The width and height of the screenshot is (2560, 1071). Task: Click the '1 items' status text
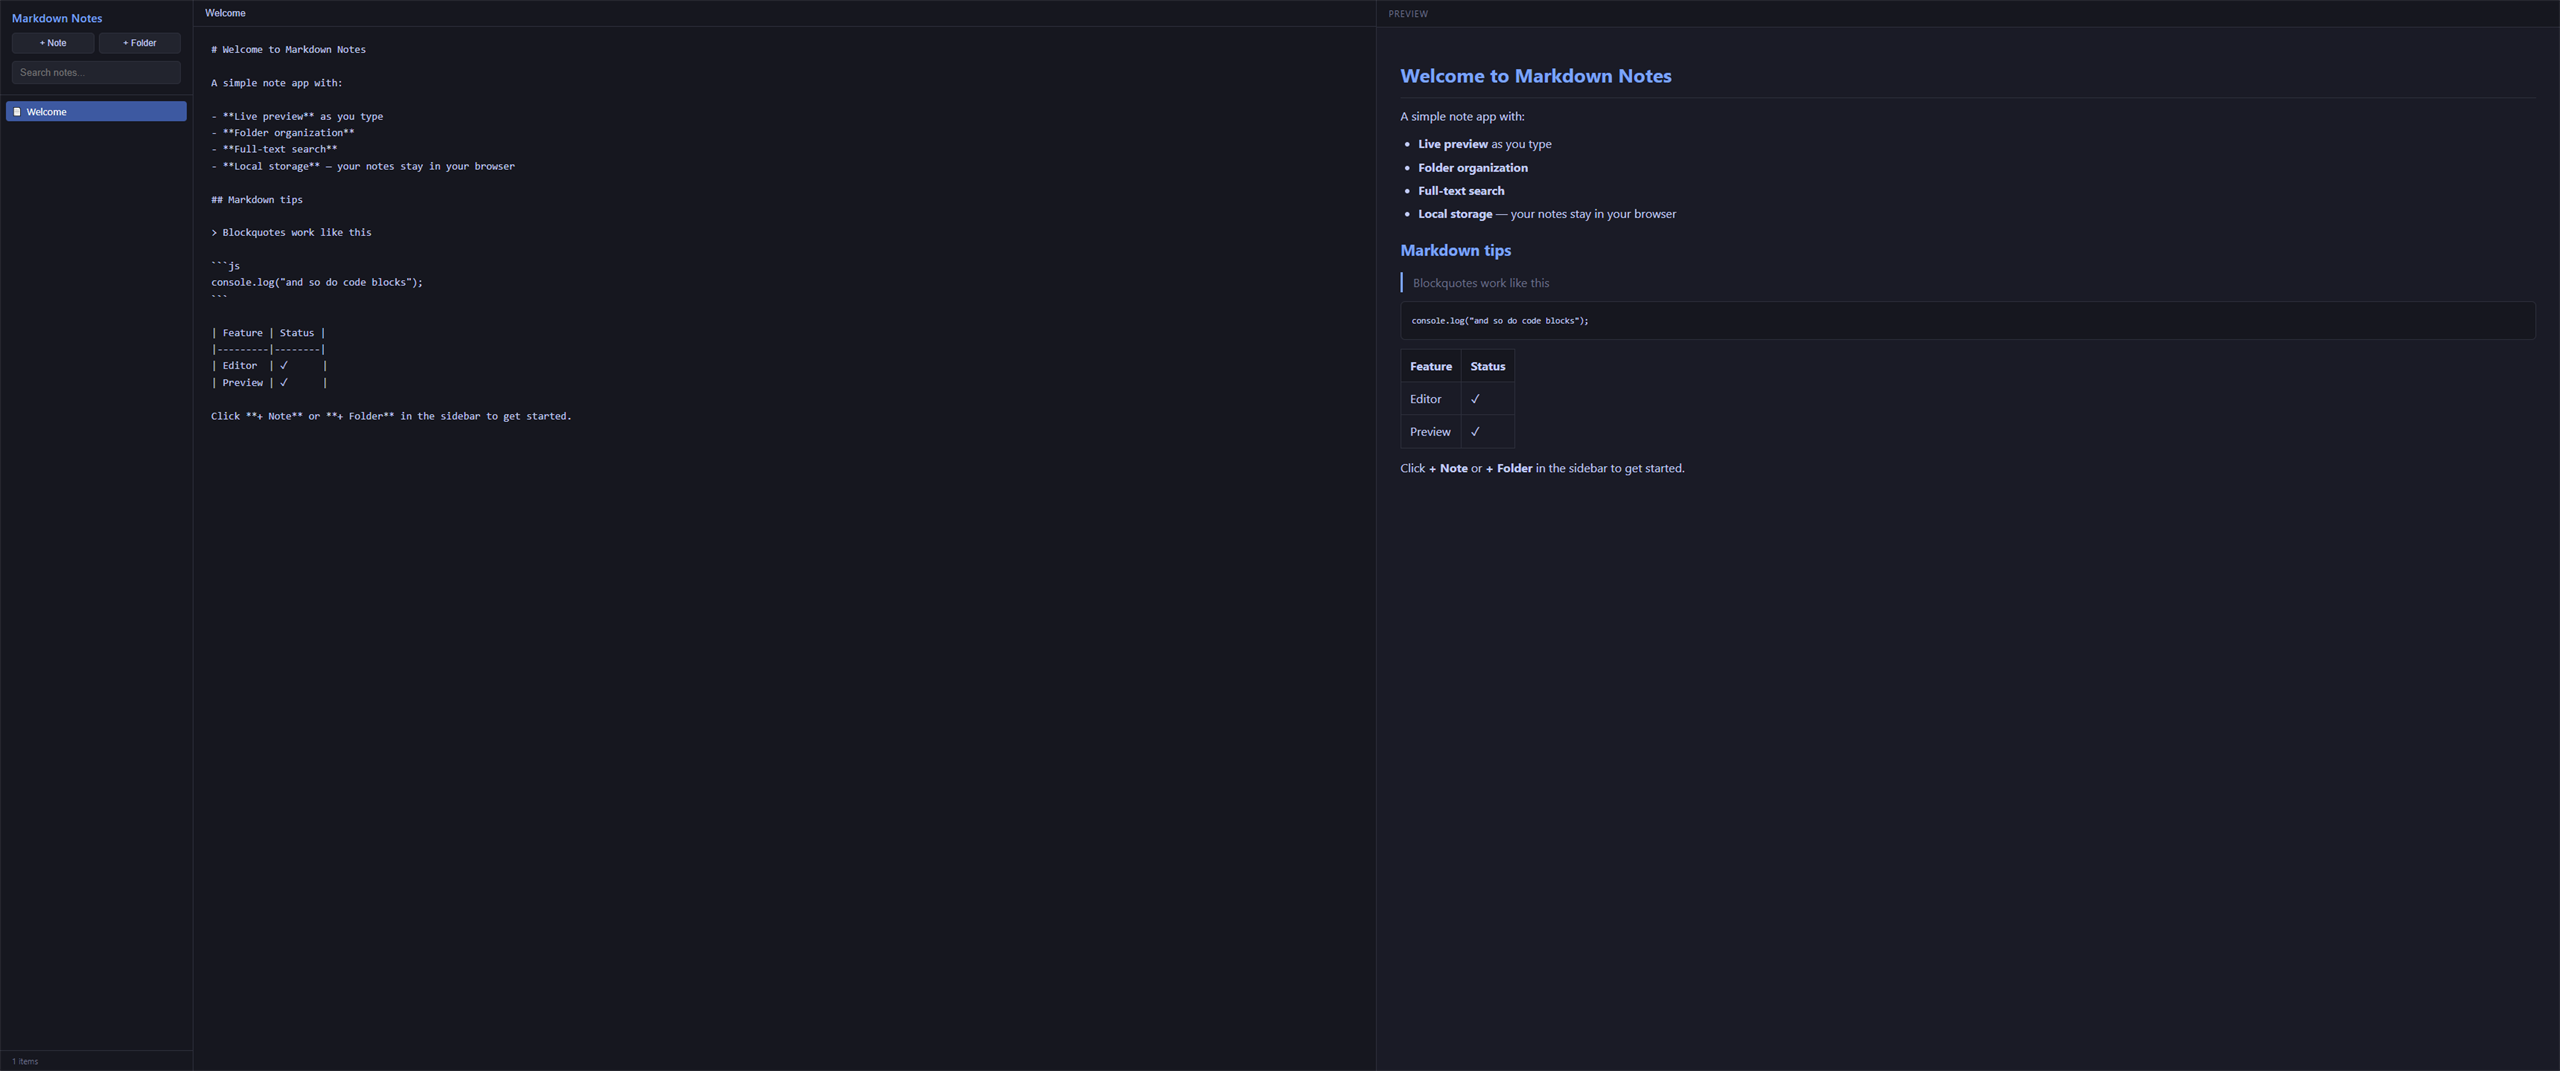[25, 1061]
